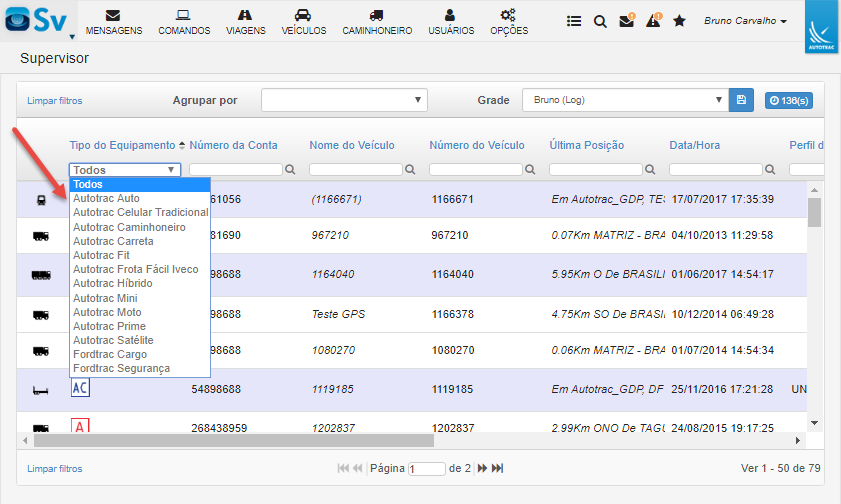841x504 pixels.
Task: Click search icon beside Nome do Veículo filter
Action: 410,169
